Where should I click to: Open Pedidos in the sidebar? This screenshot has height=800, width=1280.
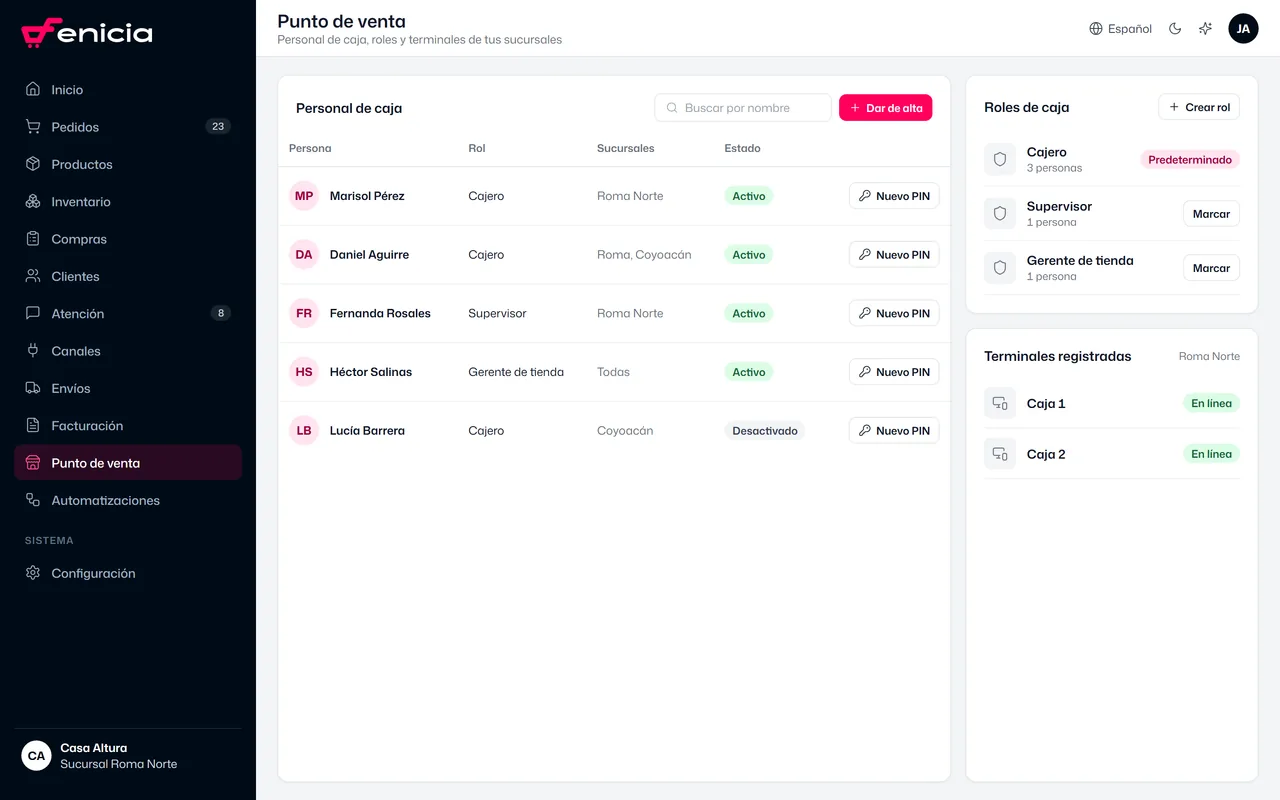pyautogui.click(x=128, y=127)
